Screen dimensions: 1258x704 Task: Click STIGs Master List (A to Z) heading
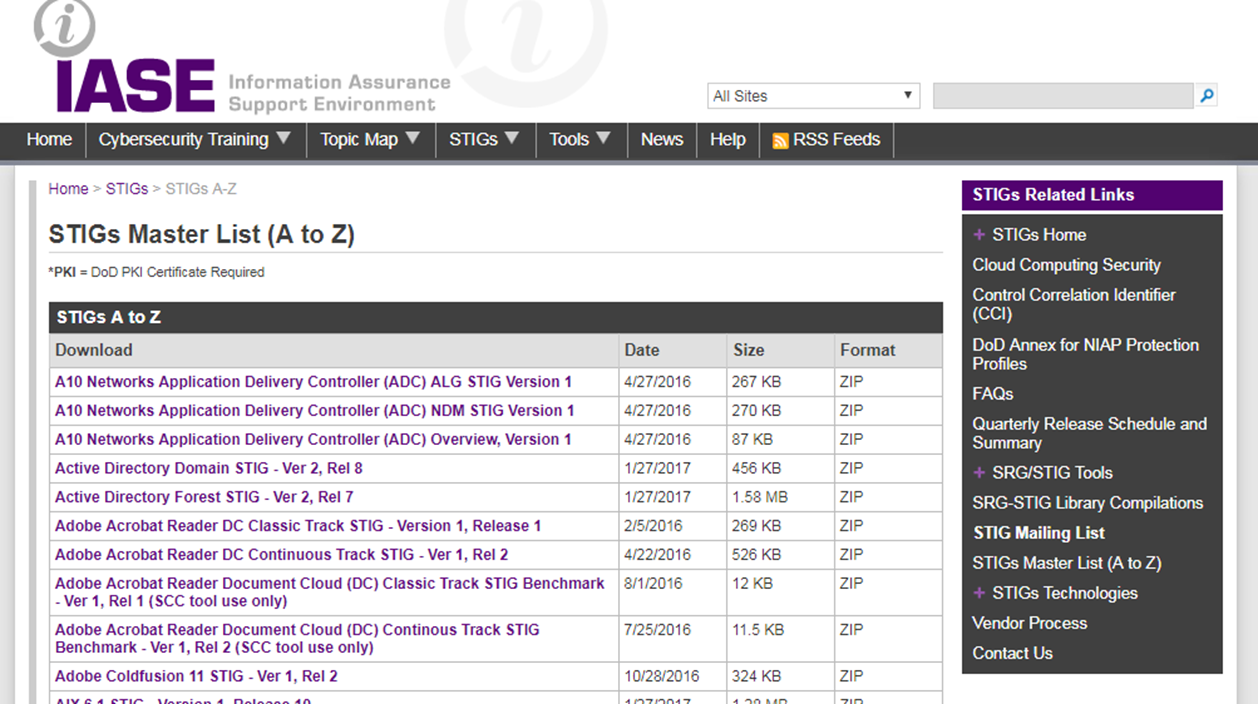coord(202,235)
